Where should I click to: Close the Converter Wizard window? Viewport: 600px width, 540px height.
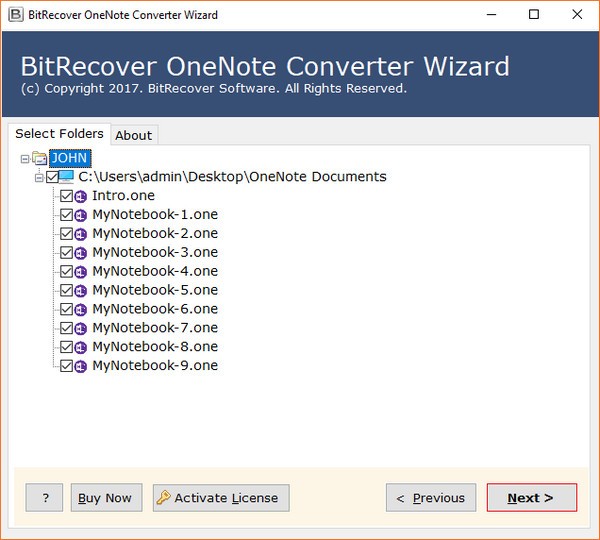click(577, 15)
